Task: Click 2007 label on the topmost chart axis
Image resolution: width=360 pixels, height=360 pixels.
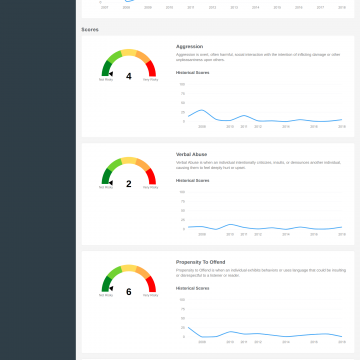Action: coord(105,8)
